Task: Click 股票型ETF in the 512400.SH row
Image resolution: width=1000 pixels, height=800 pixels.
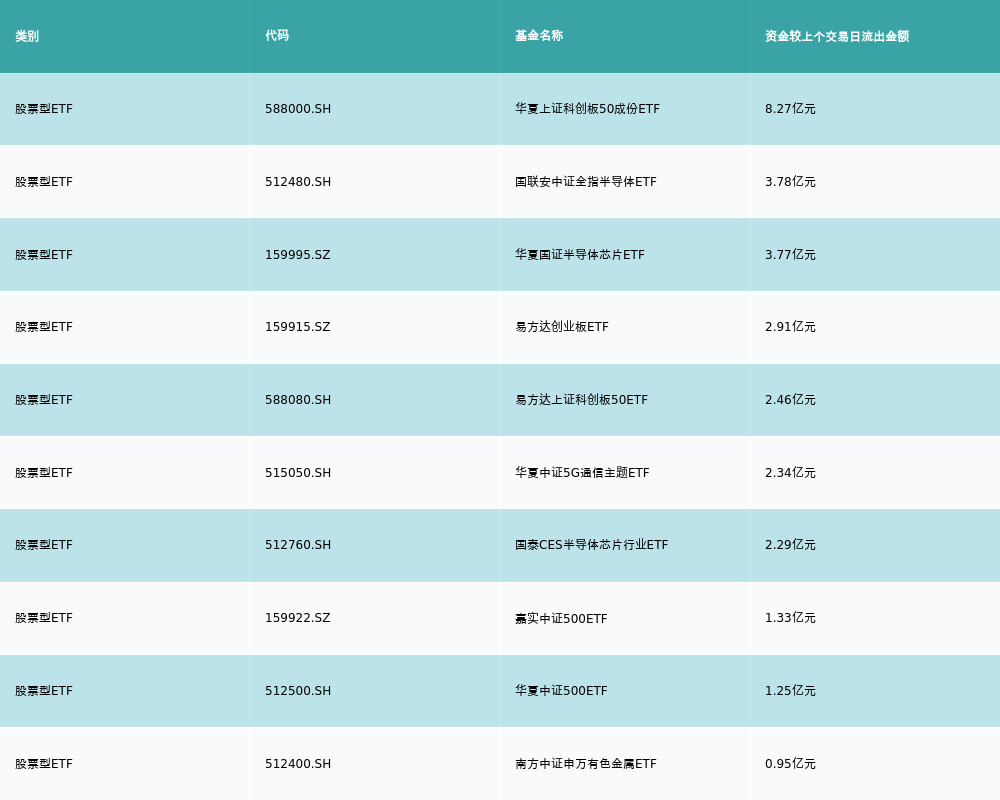Action: pyautogui.click(x=44, y=764)
